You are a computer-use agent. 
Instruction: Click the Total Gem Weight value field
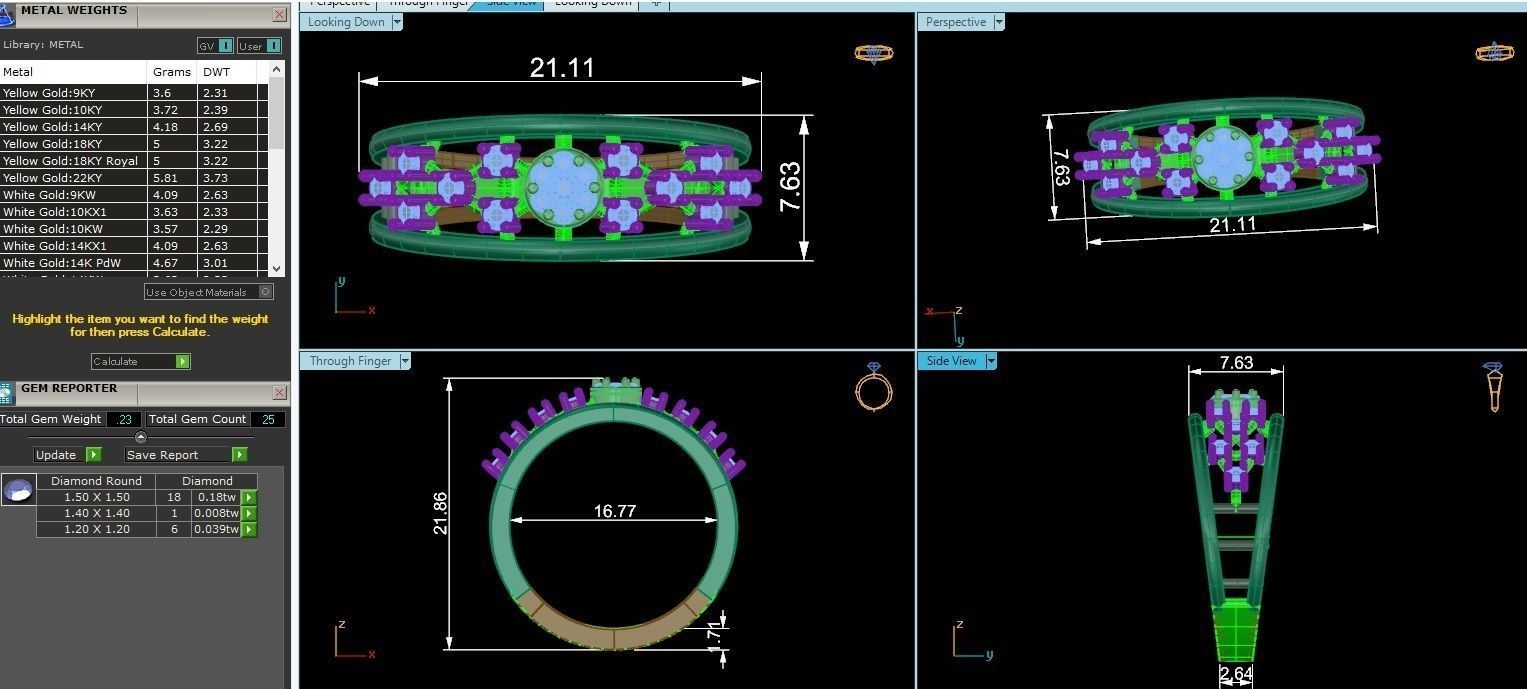[124, 420]
